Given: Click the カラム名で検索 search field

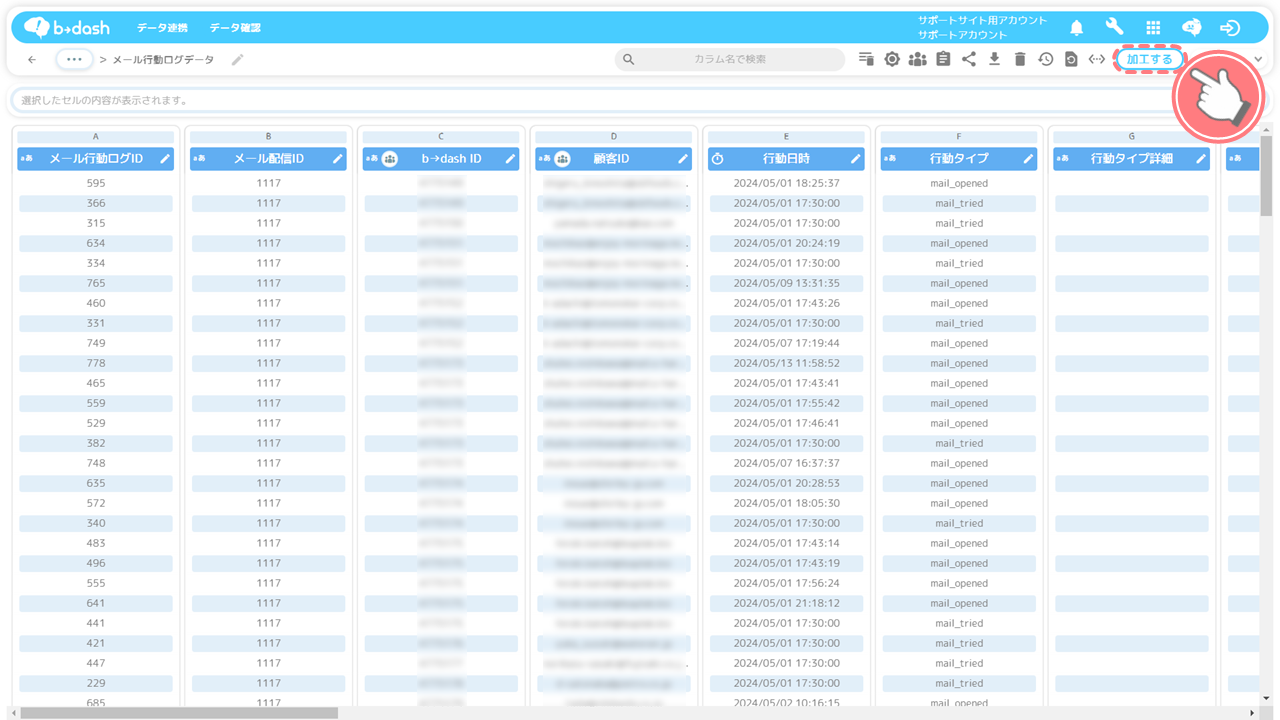Looking at the screenshot, I should point(730,60).
